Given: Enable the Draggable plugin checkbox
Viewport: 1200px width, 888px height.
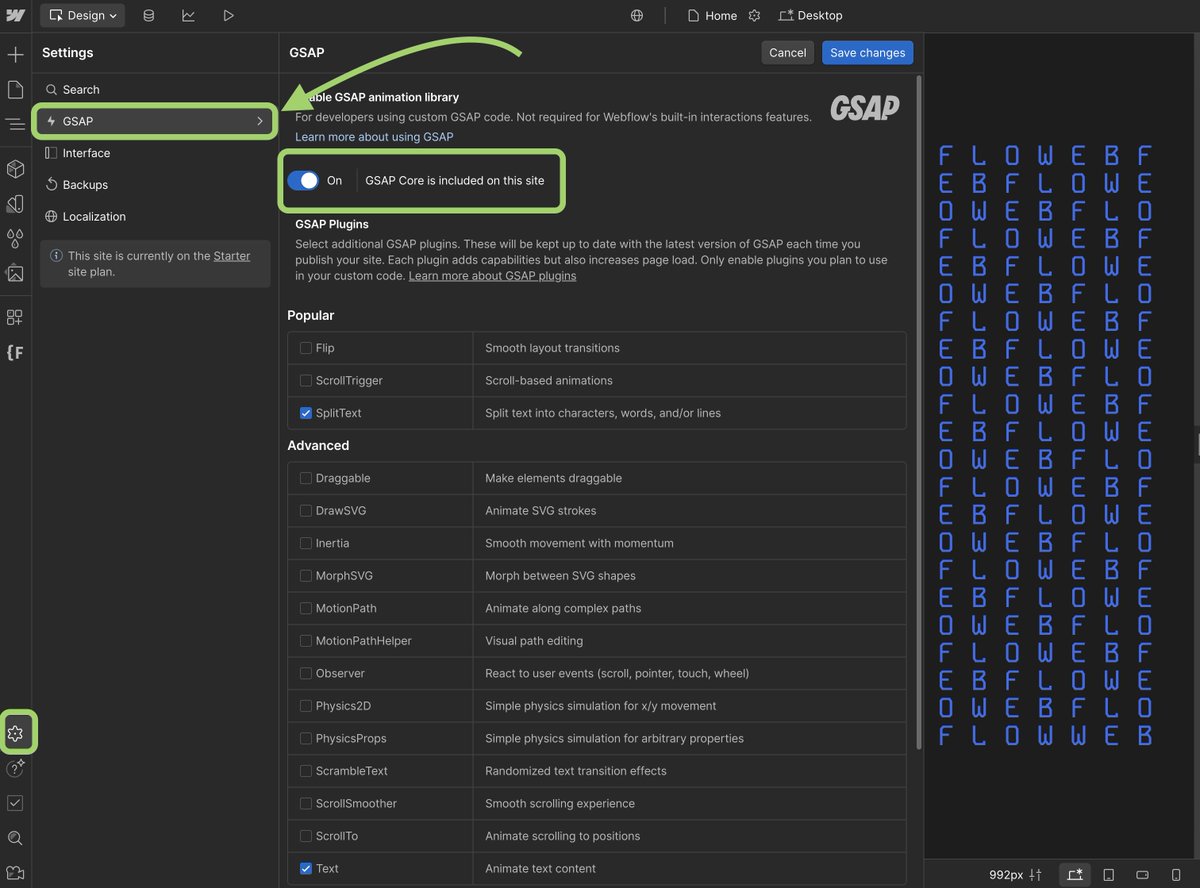Looking at the screenshot, I should tap(306, 478).
